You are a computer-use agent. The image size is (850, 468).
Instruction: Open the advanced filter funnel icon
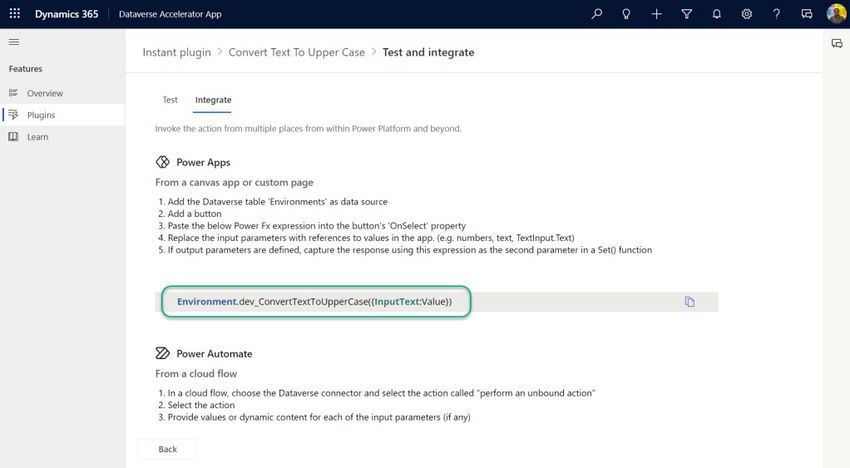tap(686, 14)
